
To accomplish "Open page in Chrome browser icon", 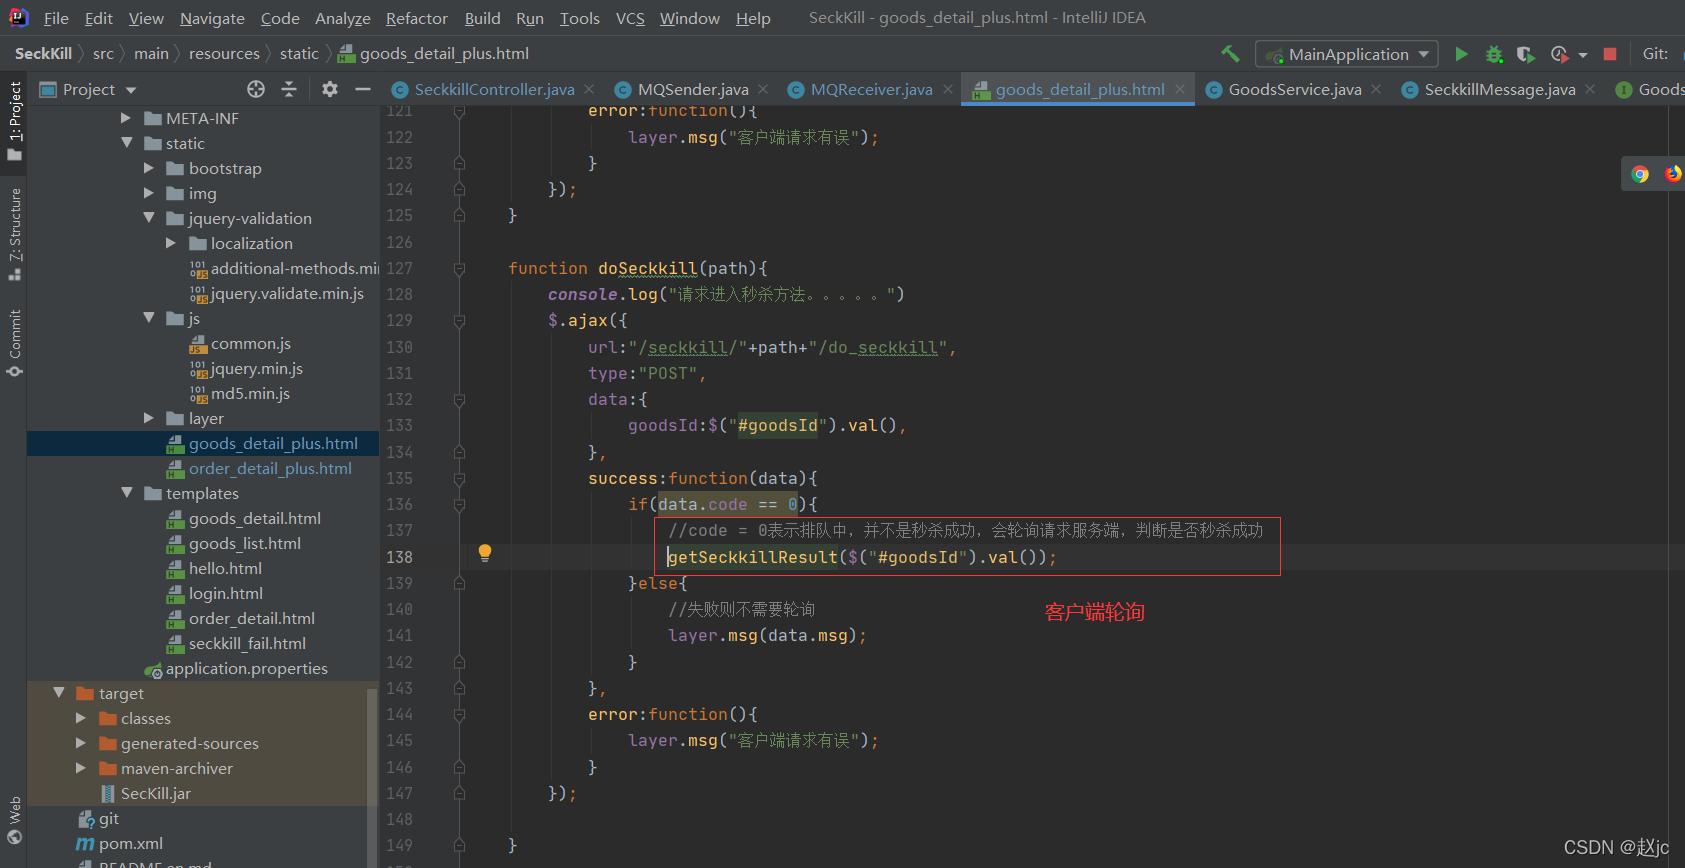I will [1640, 174].
